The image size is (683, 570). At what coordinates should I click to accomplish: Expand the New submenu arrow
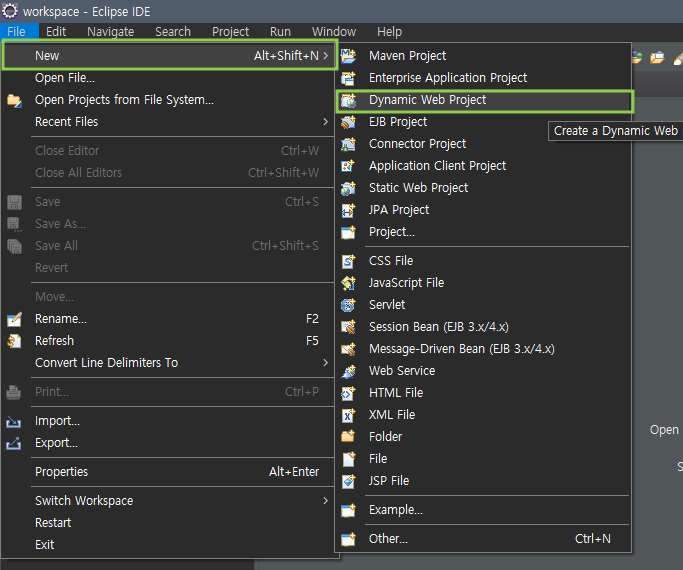pos(326,55)
